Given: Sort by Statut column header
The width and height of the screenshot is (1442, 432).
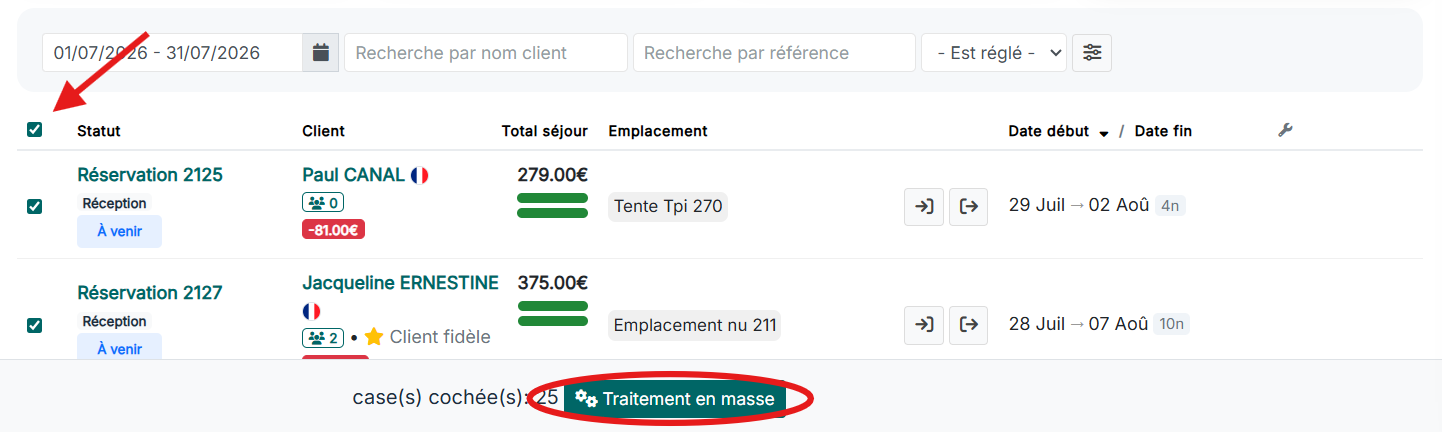Looking at the screenshot, I should coord(99,131).
